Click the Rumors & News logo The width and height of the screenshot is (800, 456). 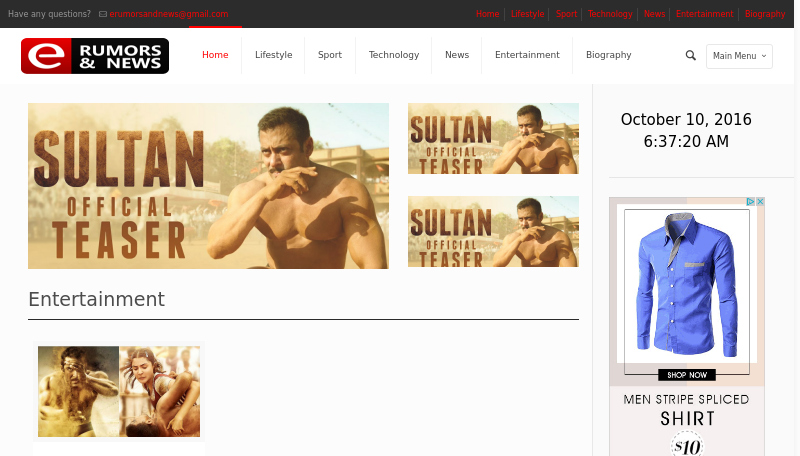[95, 56]
